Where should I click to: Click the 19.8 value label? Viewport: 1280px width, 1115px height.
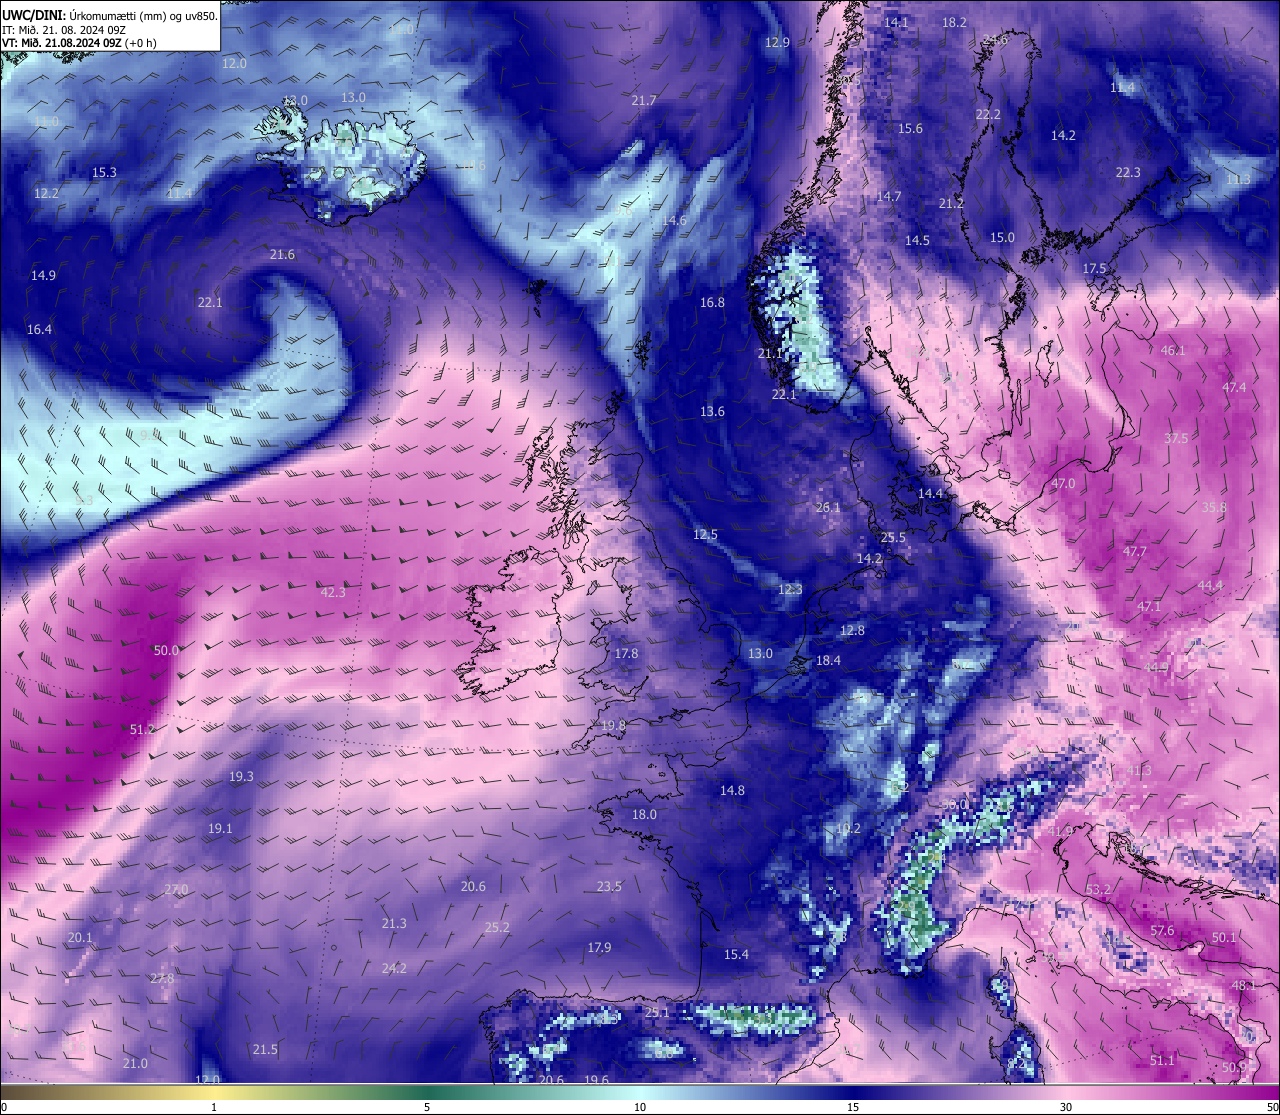[613, 725]
